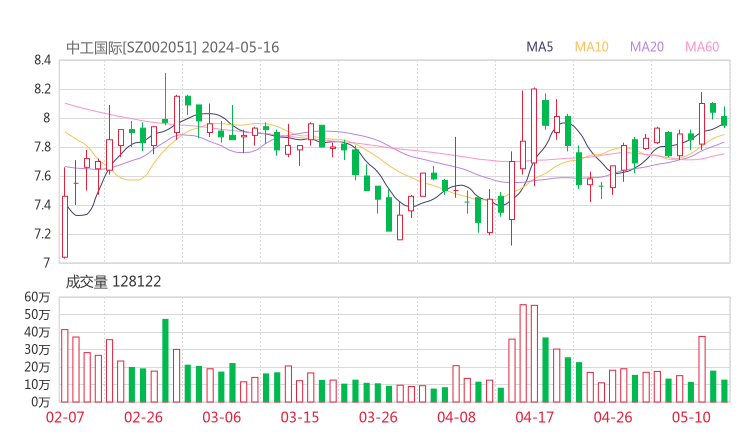This screenshot has height=440, width=740.
Task: Click the 8.2 price axis label
Action: [42, 89]
